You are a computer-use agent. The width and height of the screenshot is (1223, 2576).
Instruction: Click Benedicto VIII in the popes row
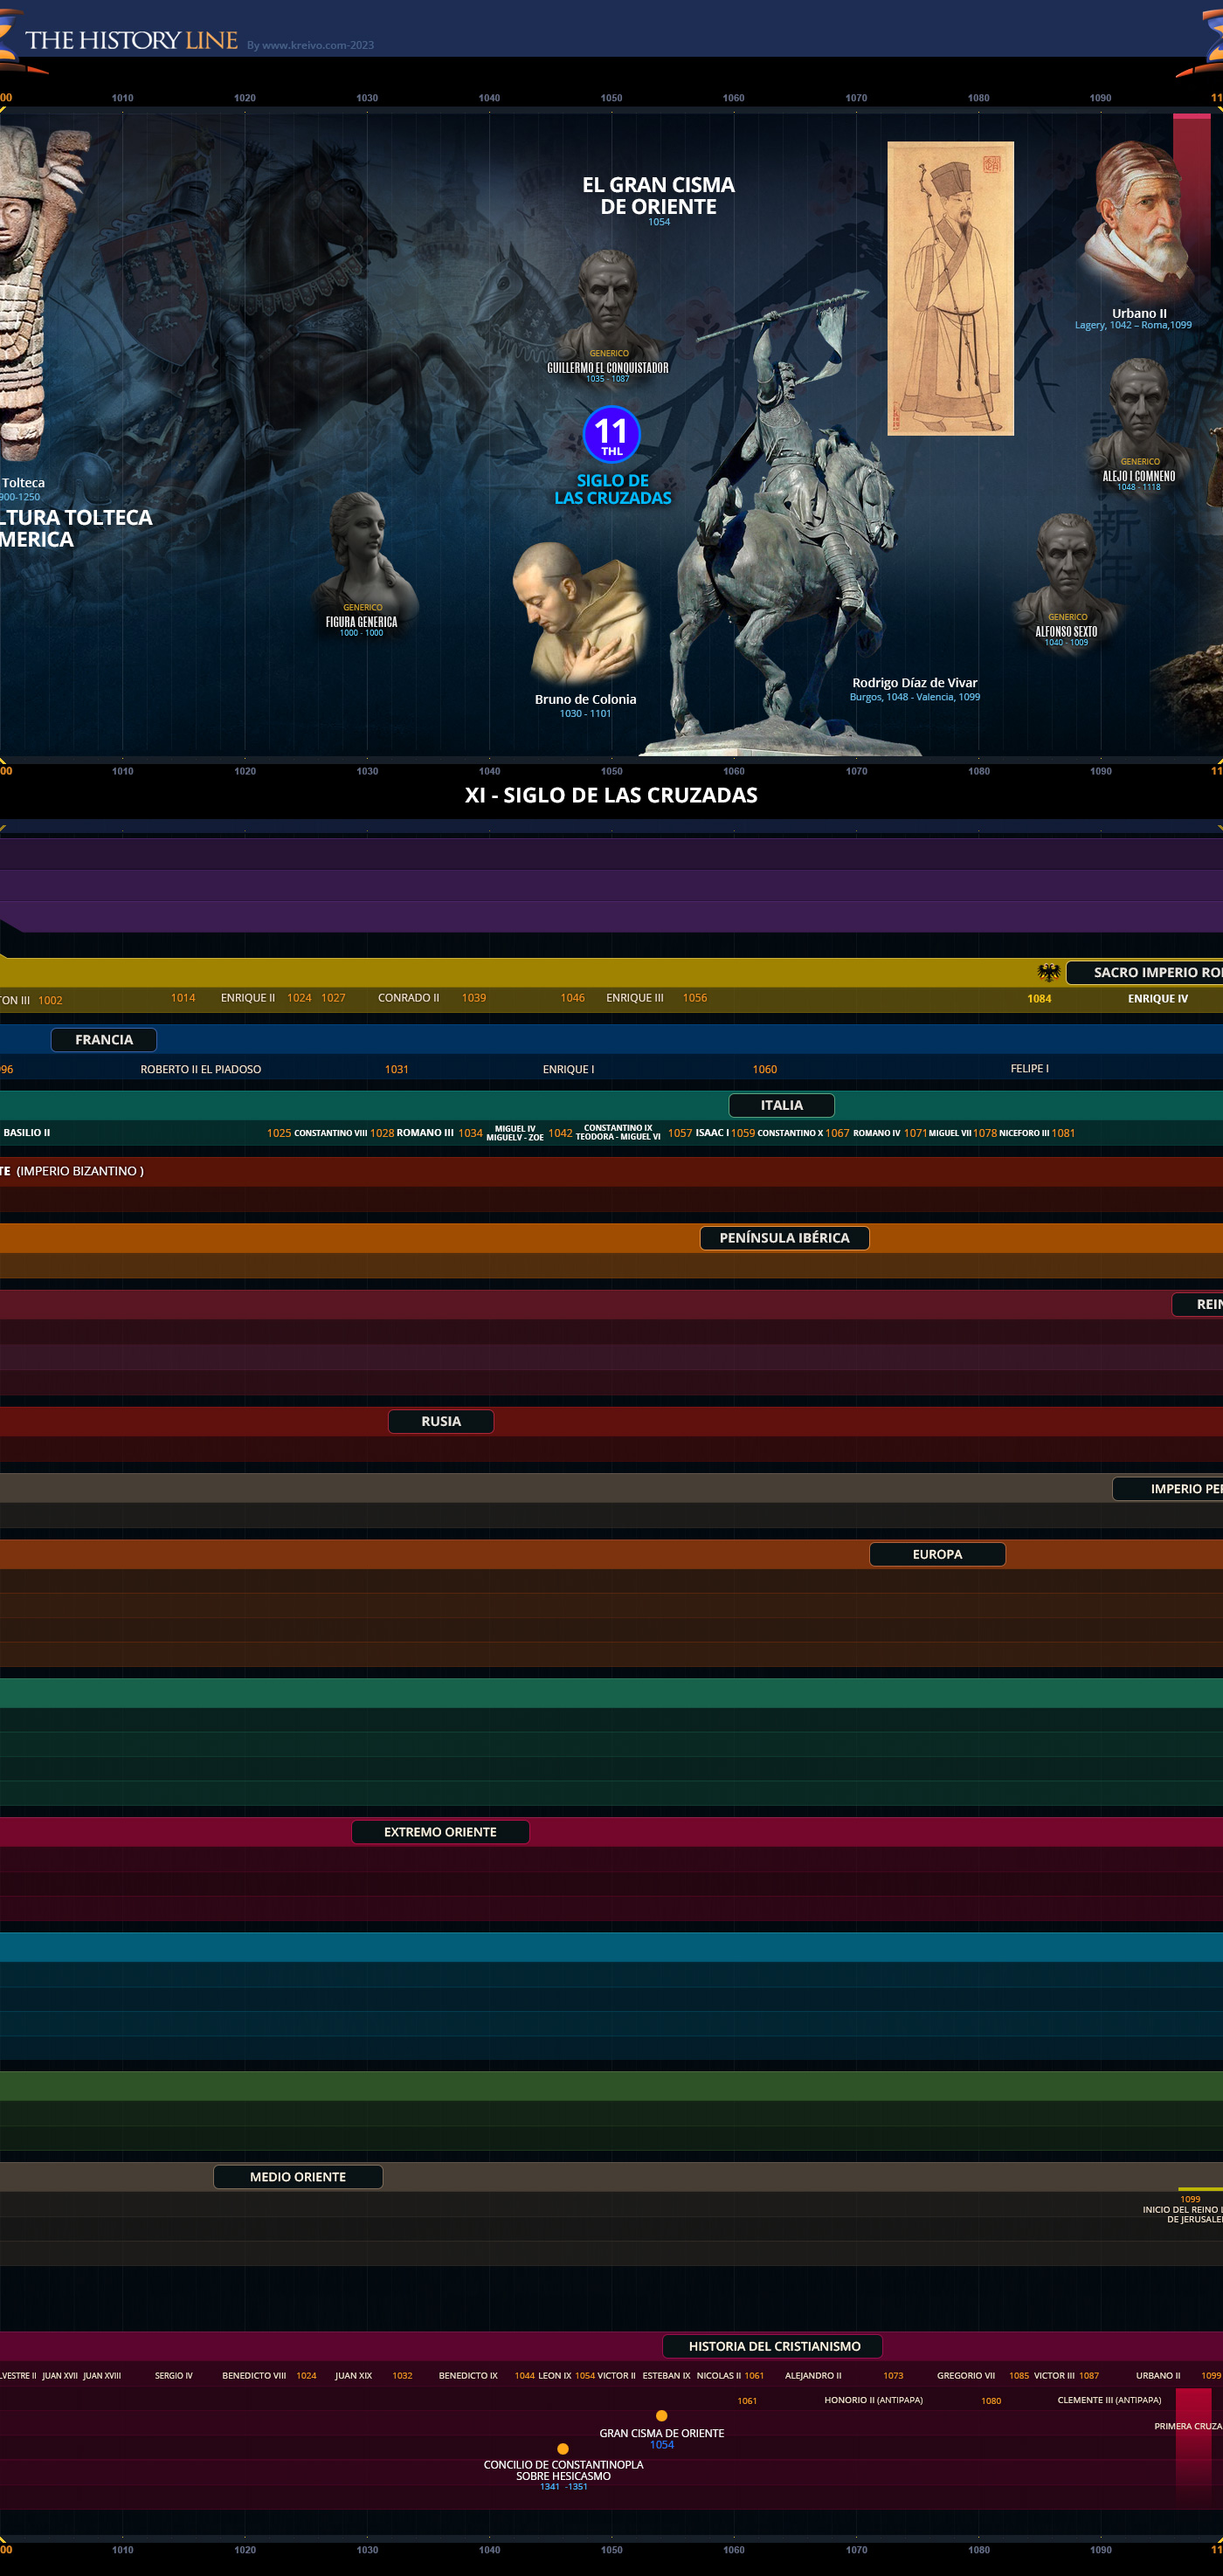tap(254, 2375)
